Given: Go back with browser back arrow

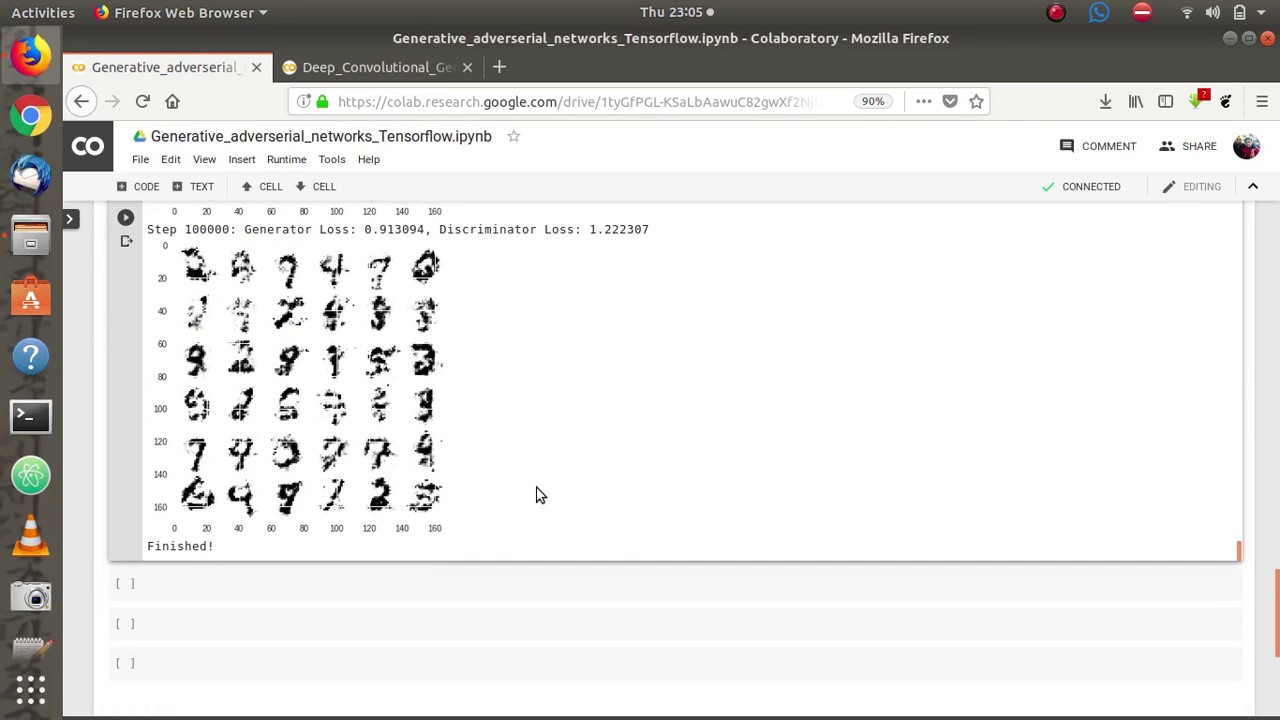Looking at the screenshot, I should tap(82, 101).
